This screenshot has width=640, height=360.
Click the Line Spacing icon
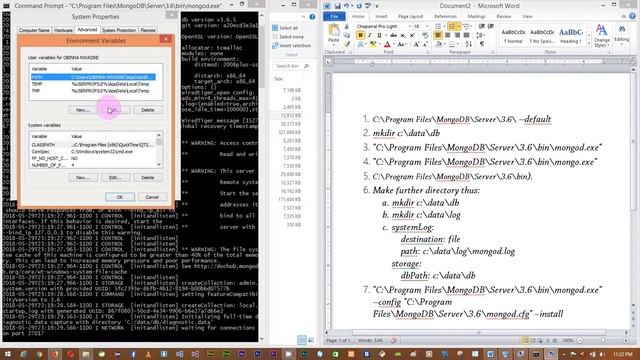pyautogui.click(x=480, y=36)
